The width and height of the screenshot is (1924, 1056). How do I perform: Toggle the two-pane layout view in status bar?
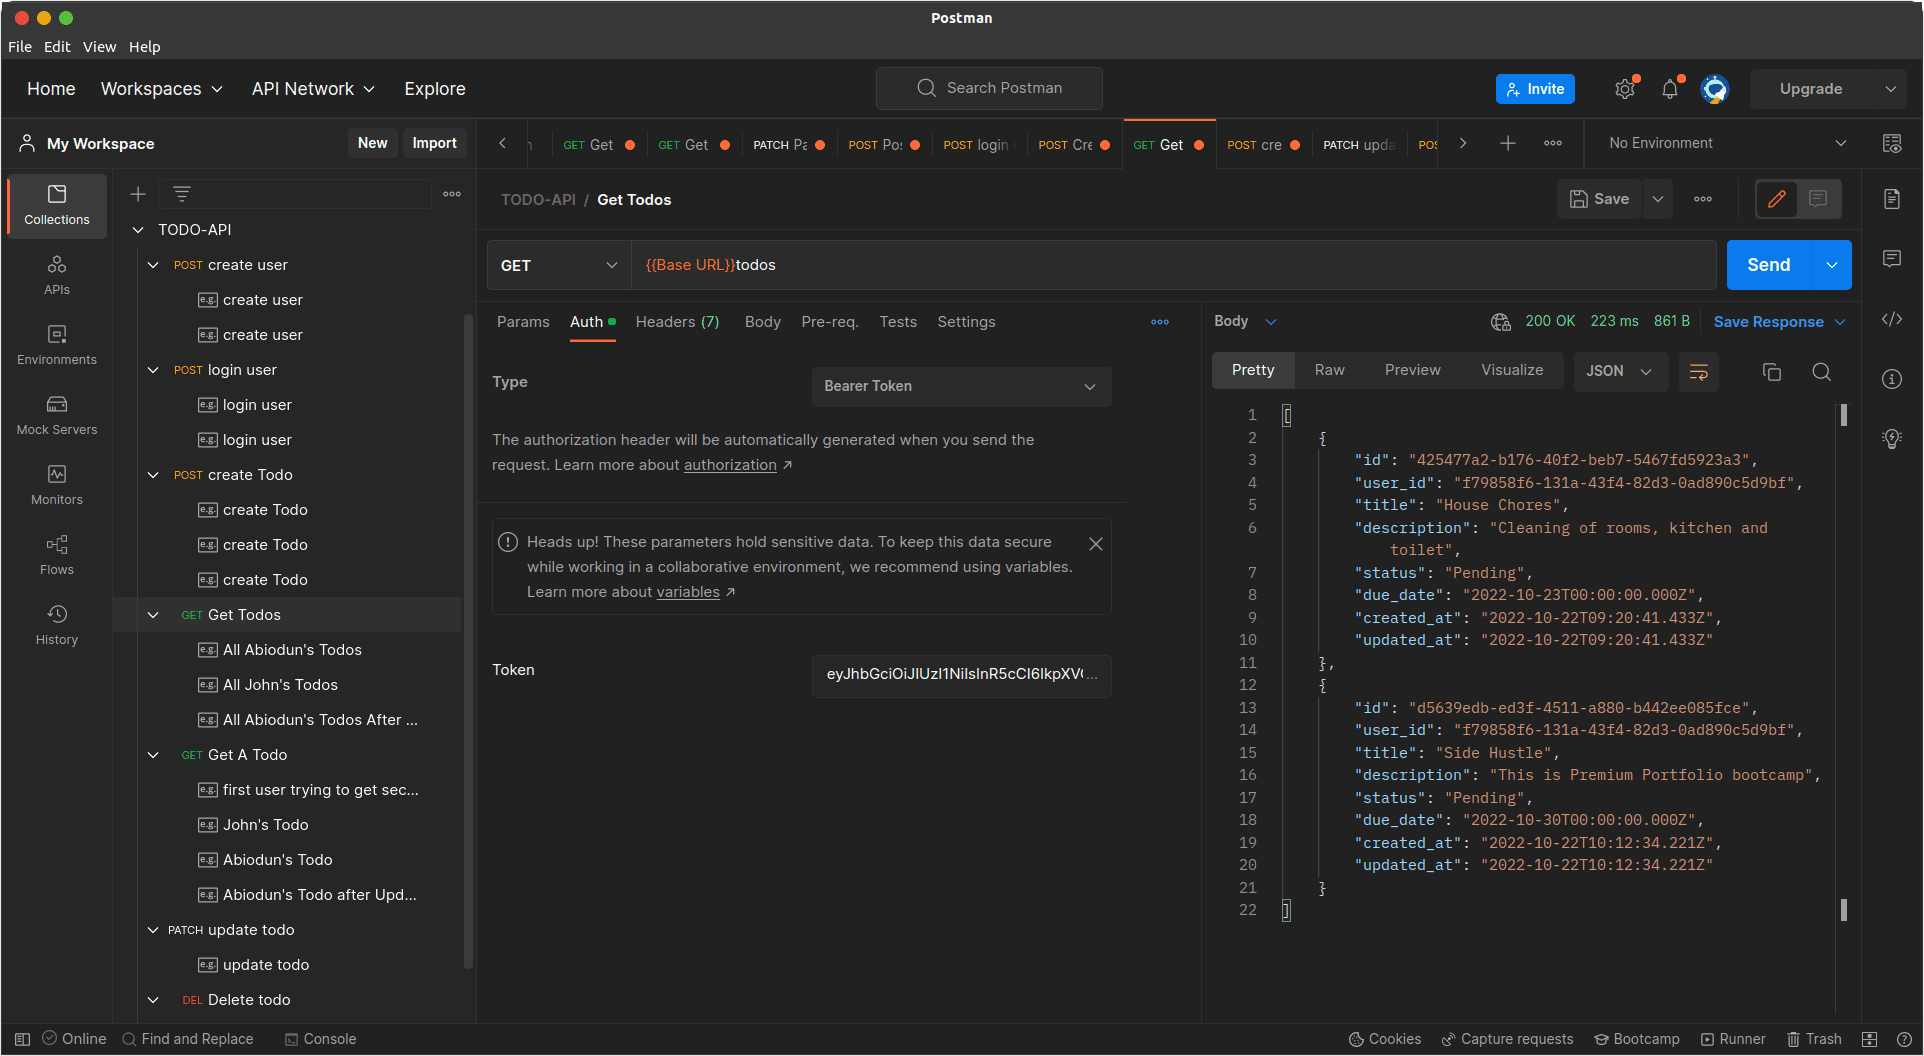[1869, 1039]
